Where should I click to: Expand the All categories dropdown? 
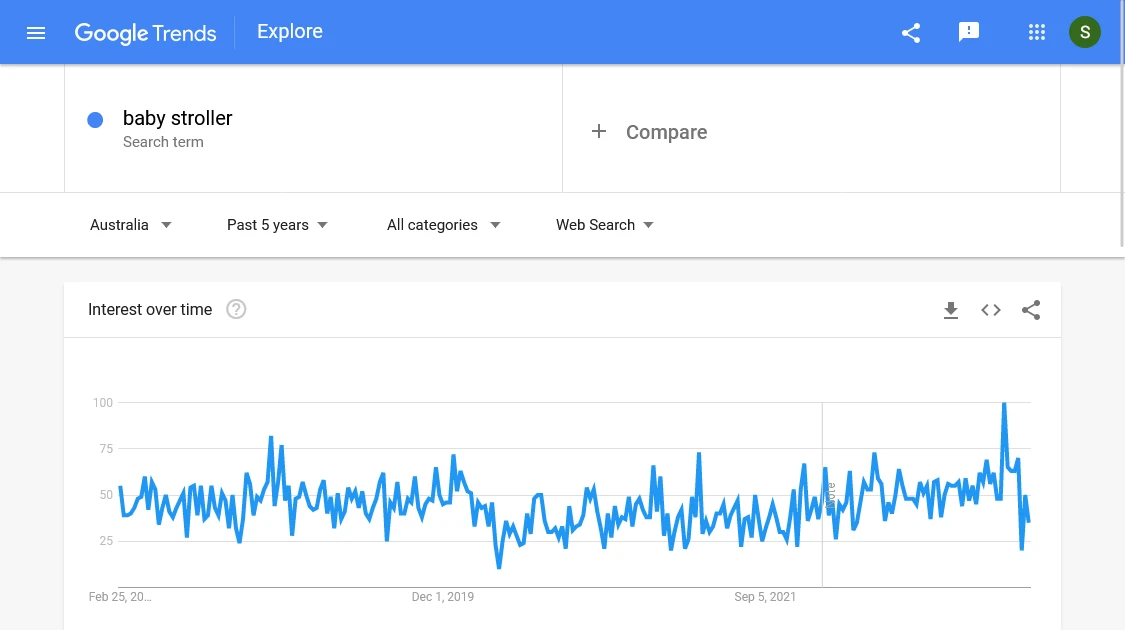443,225
